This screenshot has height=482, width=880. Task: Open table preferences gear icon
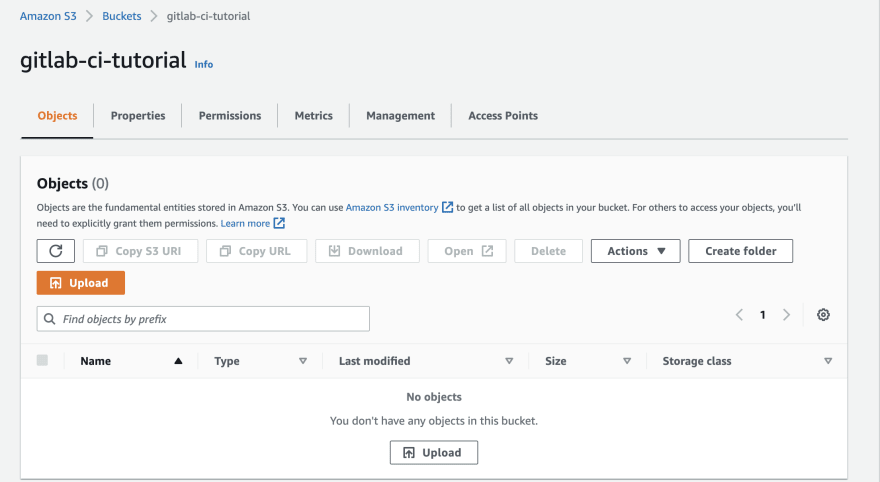823,315
